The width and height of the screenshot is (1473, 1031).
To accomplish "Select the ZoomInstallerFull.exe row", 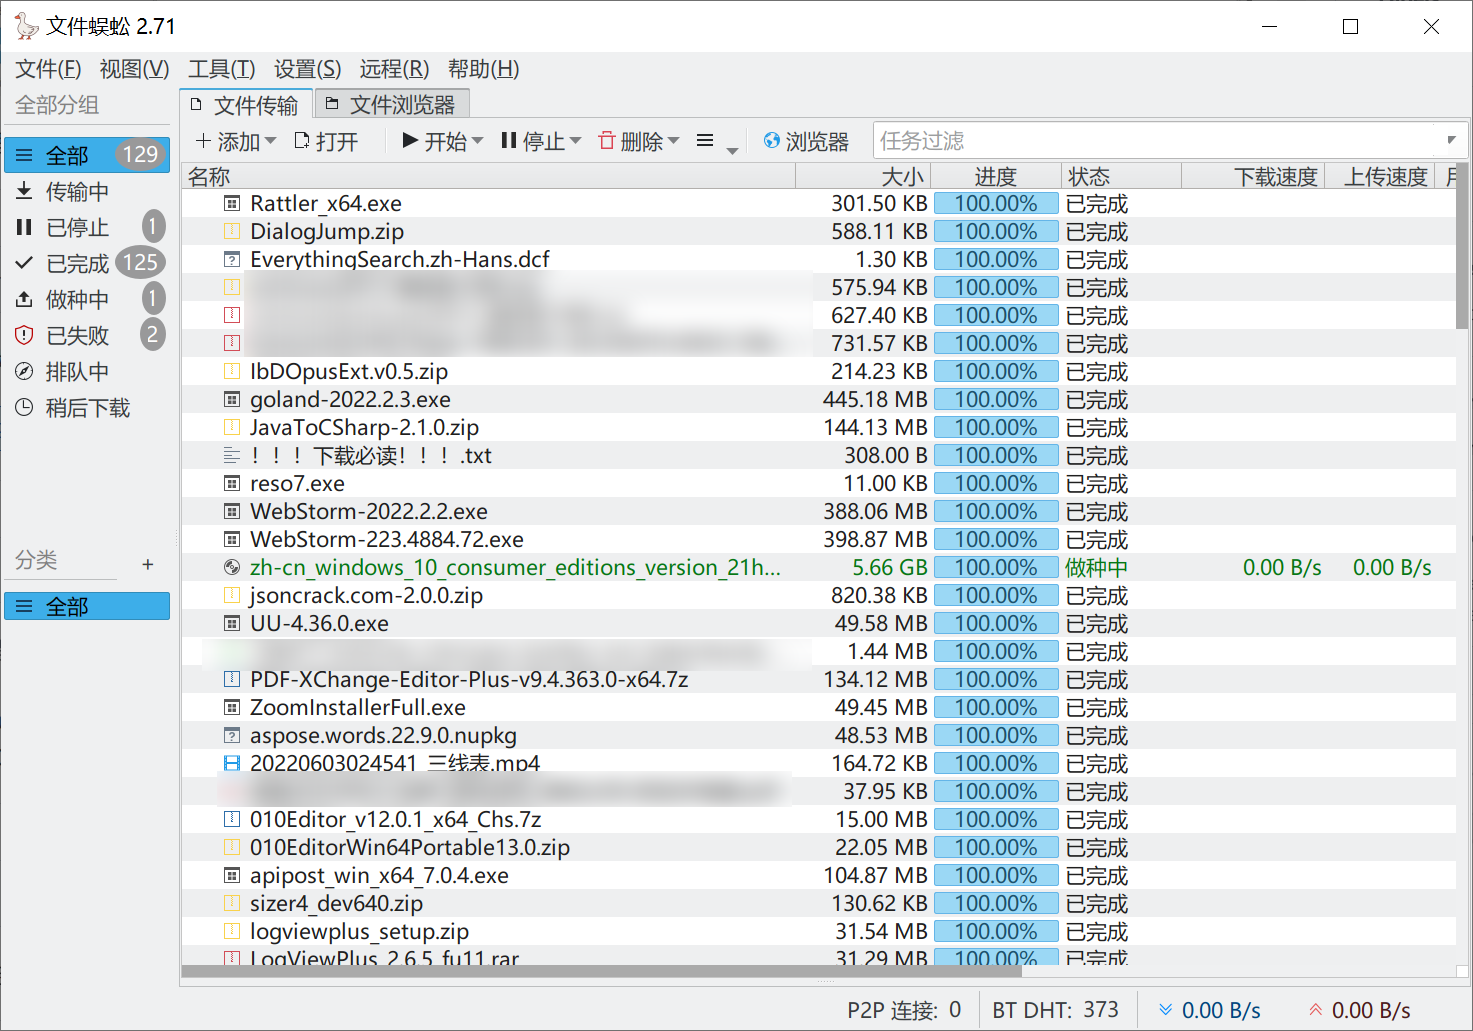I will pos(819,707).
